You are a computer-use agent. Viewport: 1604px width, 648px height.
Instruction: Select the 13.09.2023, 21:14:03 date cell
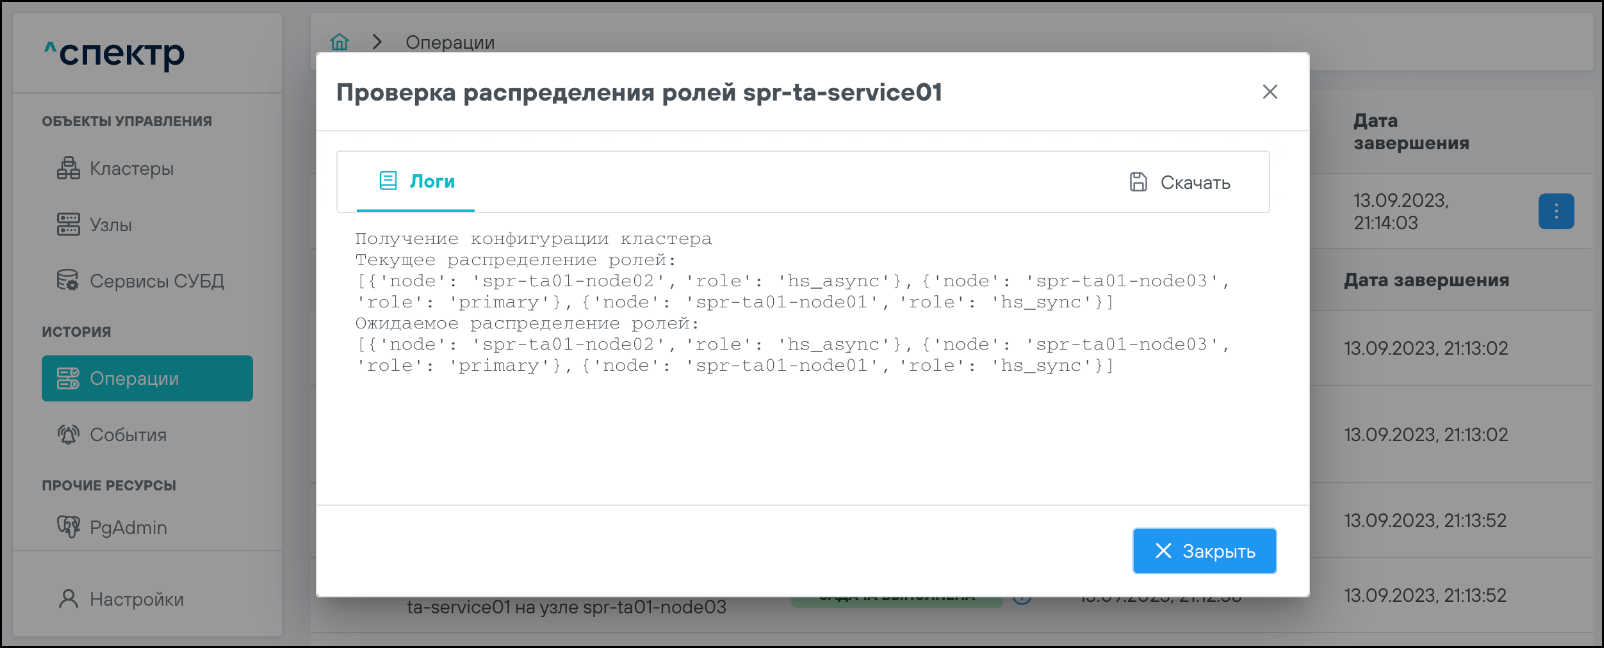click(x=1400, y=211)
